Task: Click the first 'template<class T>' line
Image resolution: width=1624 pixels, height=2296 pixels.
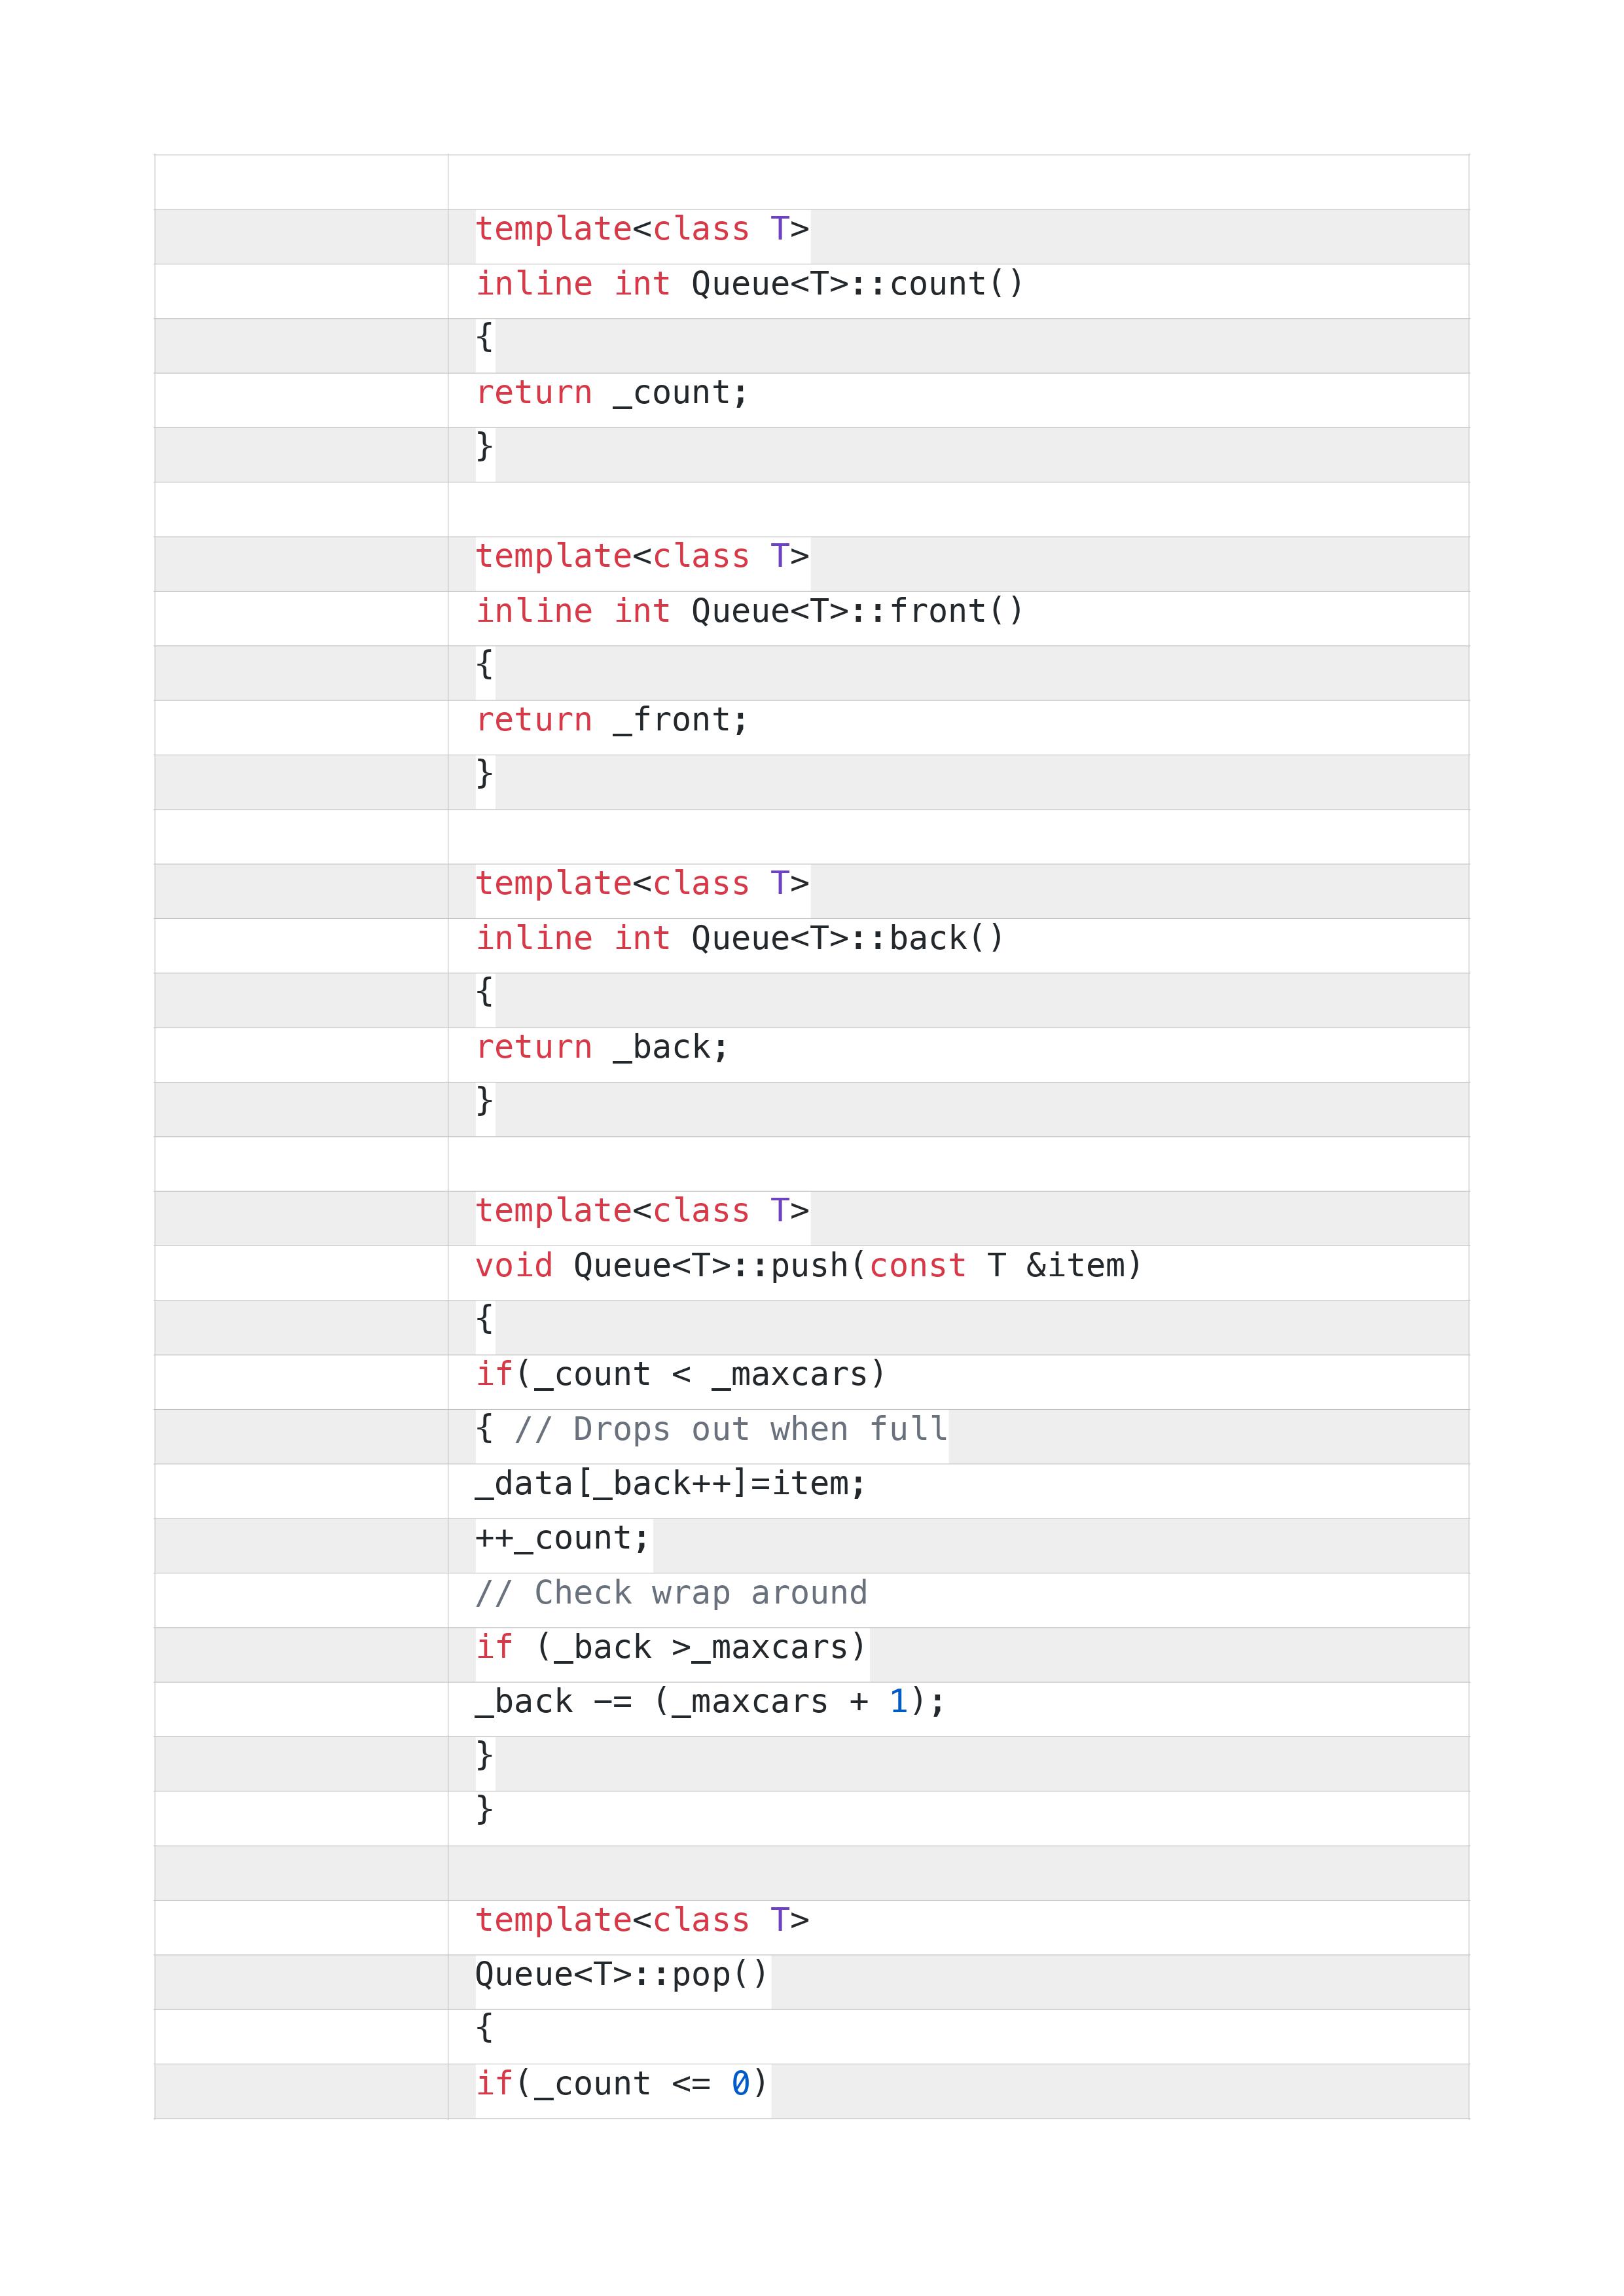Action: pyautogui.click(x=642, y=229)
